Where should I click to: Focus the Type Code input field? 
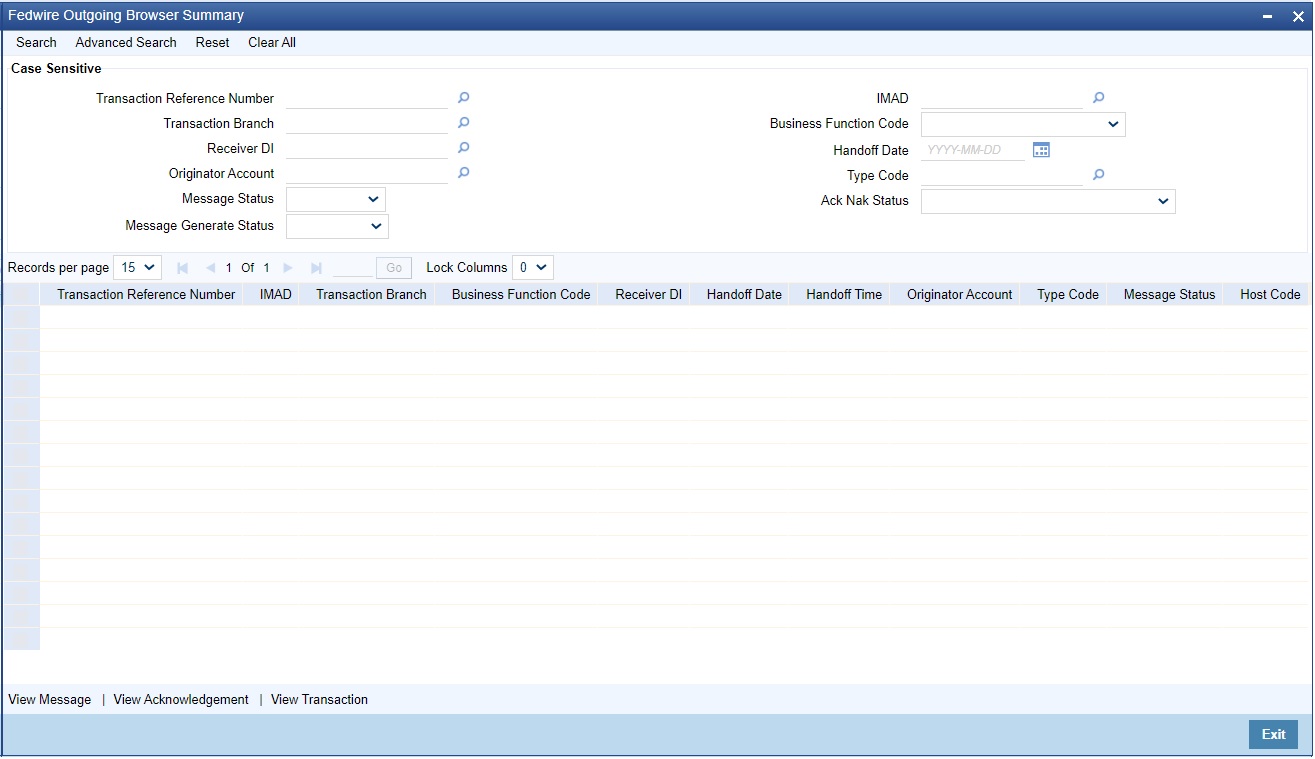[x=1002, y=175]
